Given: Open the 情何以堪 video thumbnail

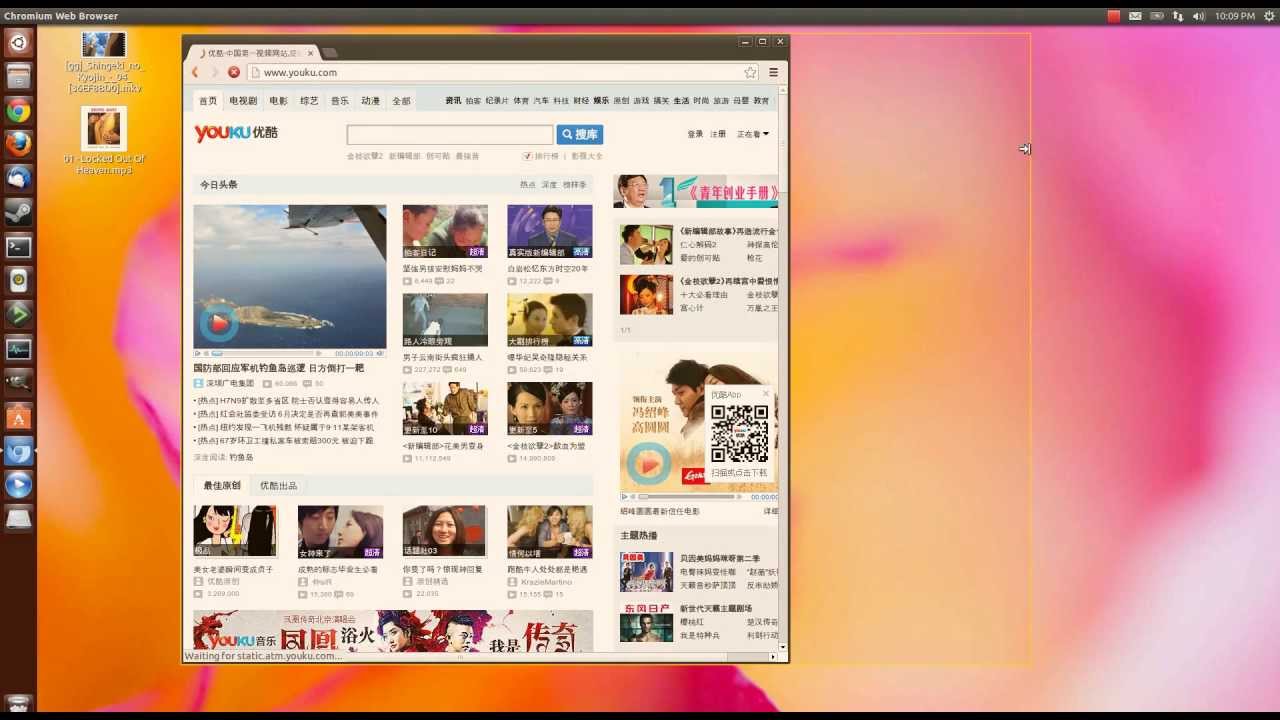Looking at the screenshot, I should click(x=549, y=531).
